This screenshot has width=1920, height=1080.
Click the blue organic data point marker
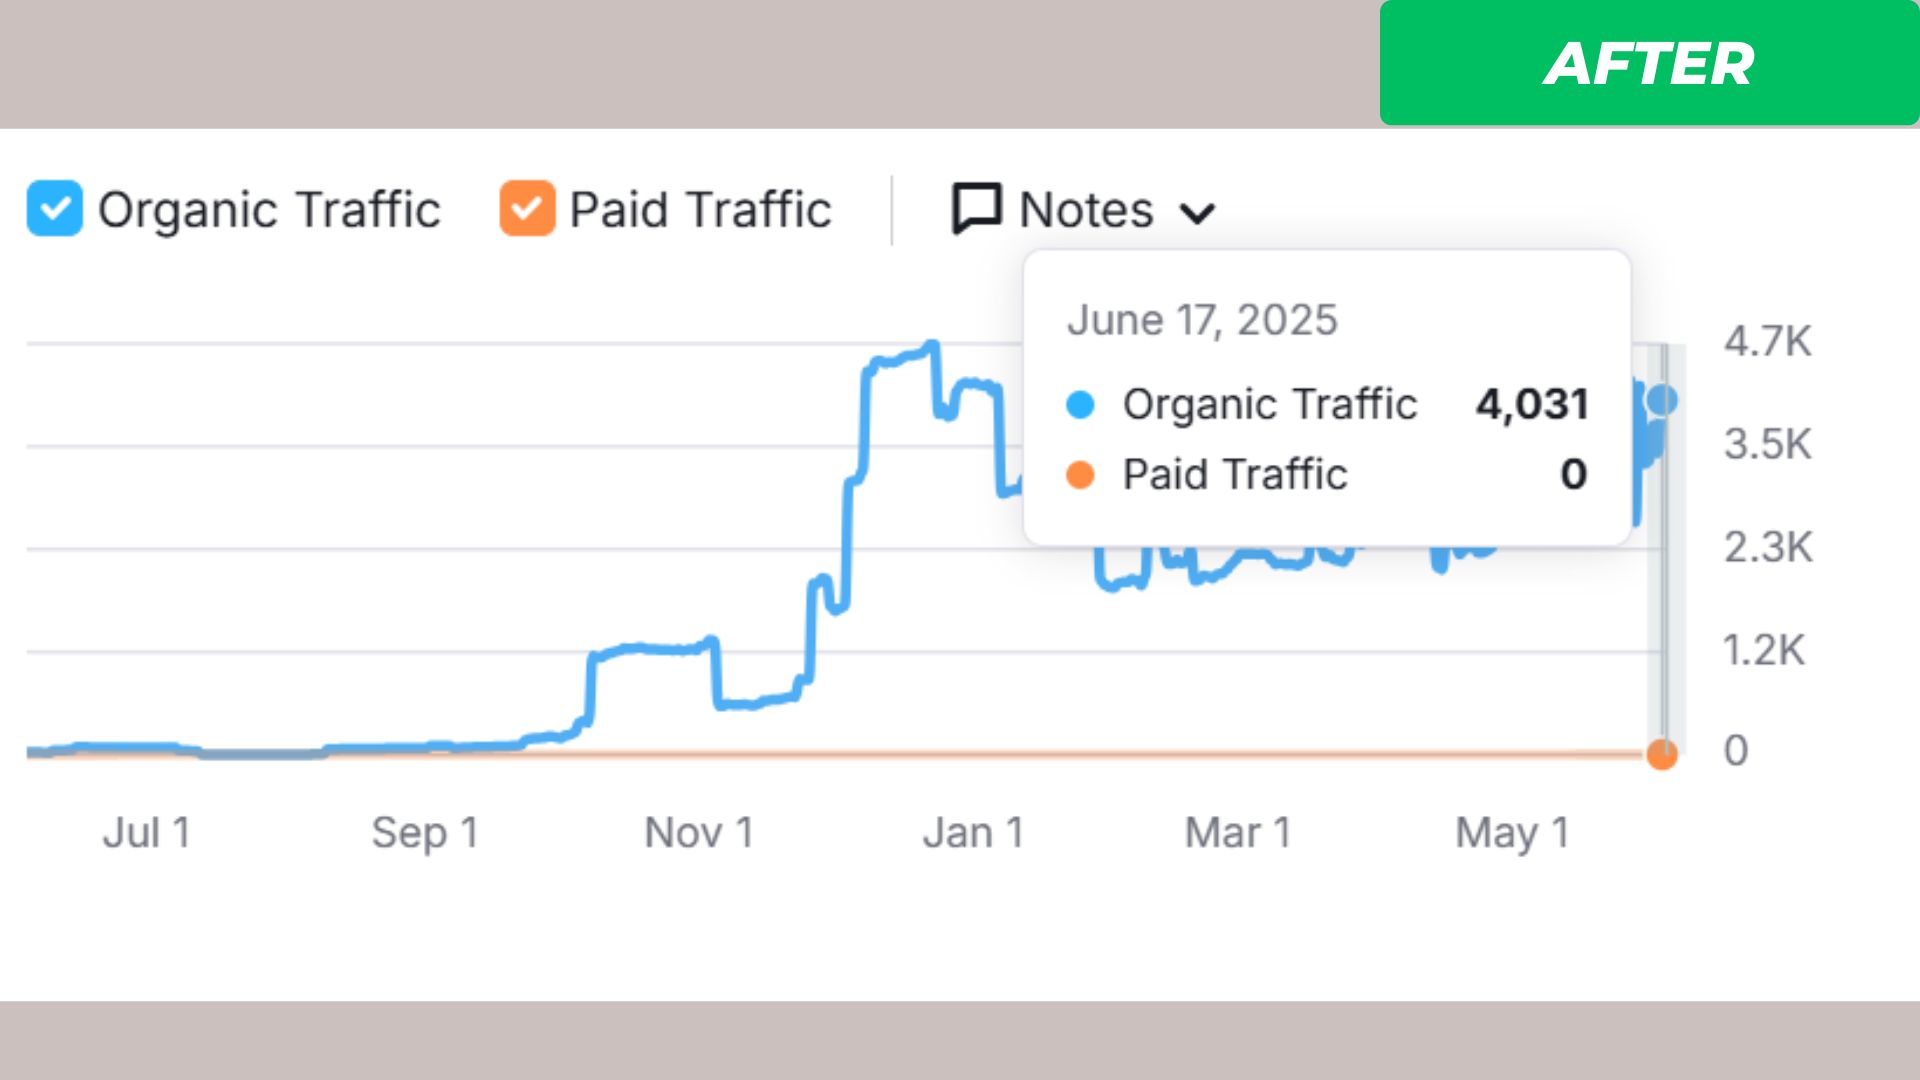coord(1662,400)
